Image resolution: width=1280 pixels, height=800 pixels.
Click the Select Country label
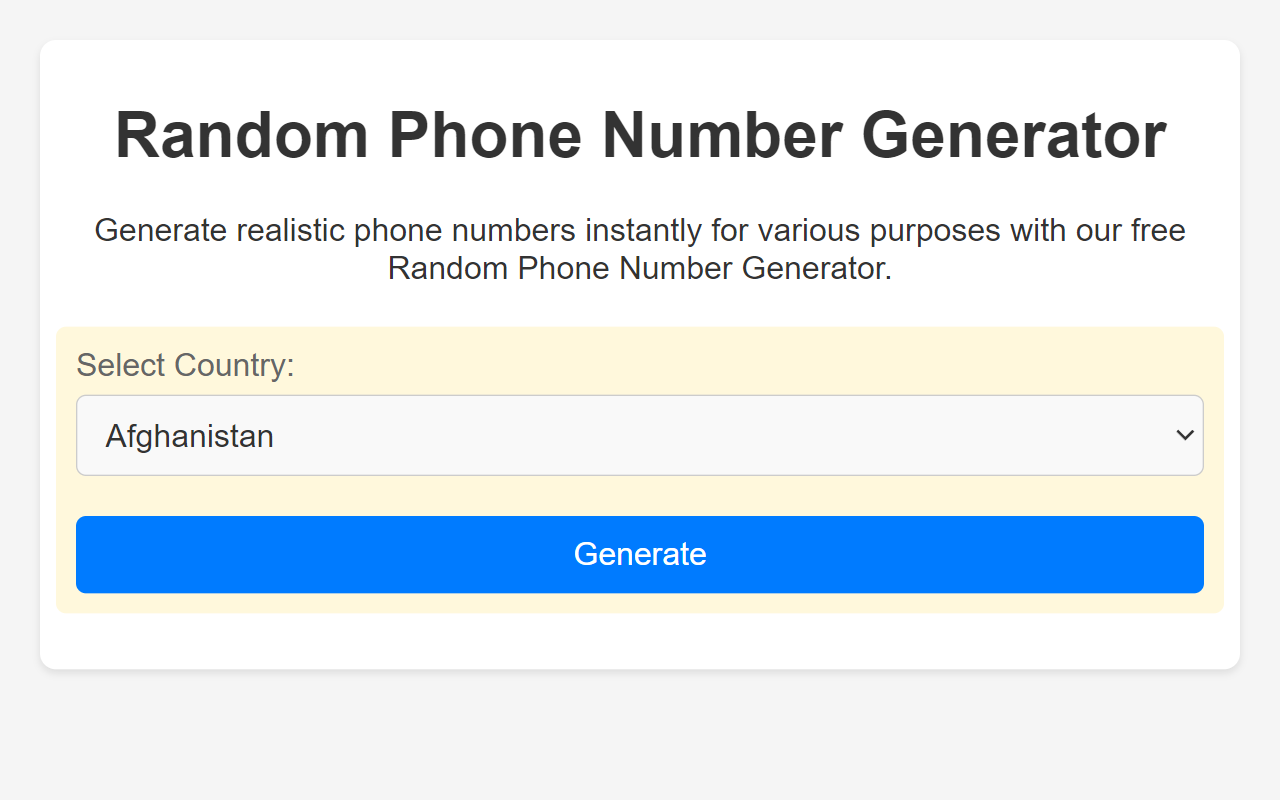pos(185,365)
